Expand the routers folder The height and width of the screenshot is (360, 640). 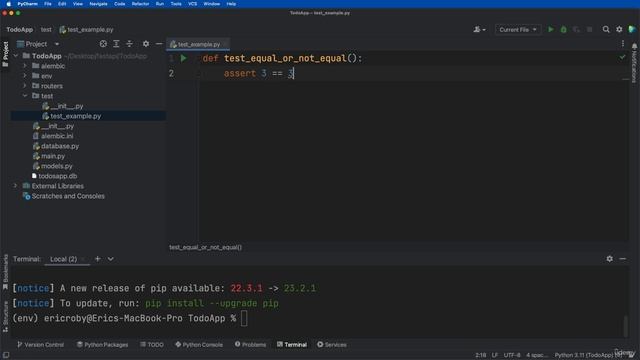(x=25, y=86)
